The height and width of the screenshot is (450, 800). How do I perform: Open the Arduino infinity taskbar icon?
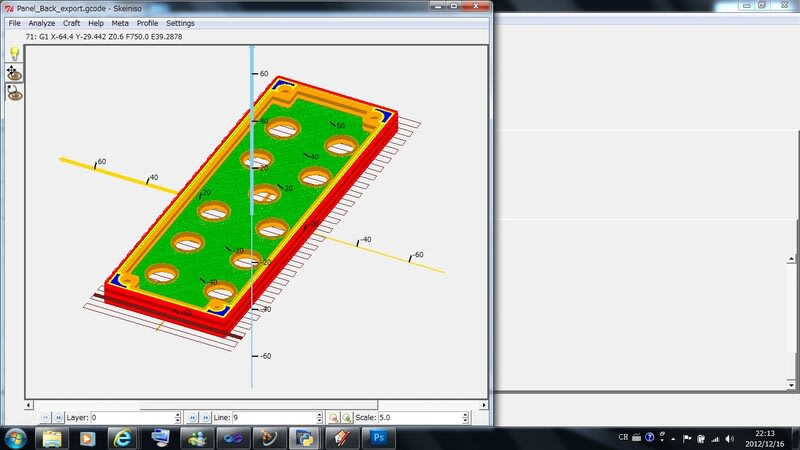pyautogui.click(x=233, y=438)
